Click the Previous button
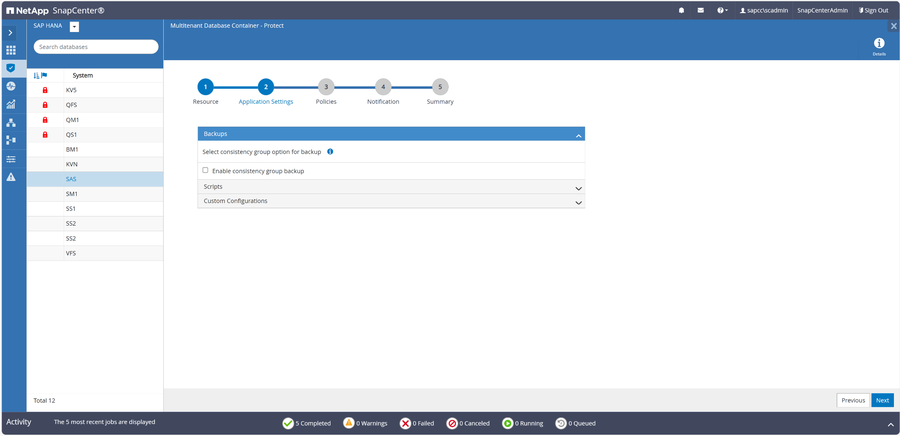This screenshot has height=436, width=900. coord(853,400)
